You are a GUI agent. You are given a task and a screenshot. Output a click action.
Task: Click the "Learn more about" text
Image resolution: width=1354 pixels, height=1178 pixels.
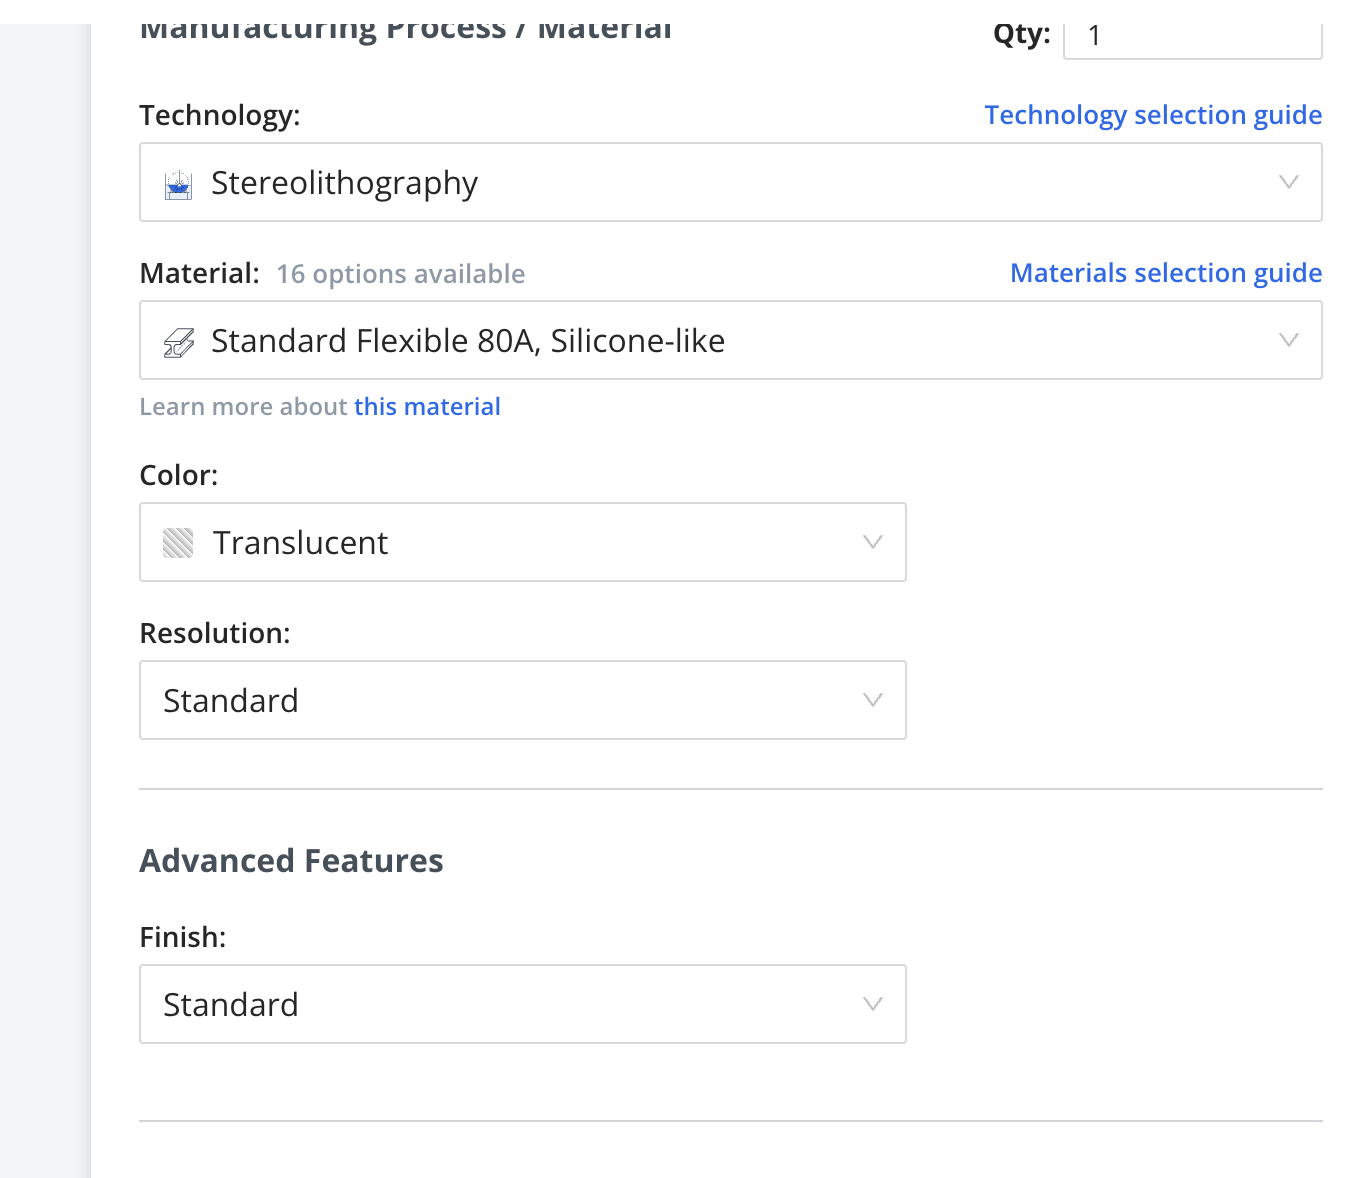244,407
